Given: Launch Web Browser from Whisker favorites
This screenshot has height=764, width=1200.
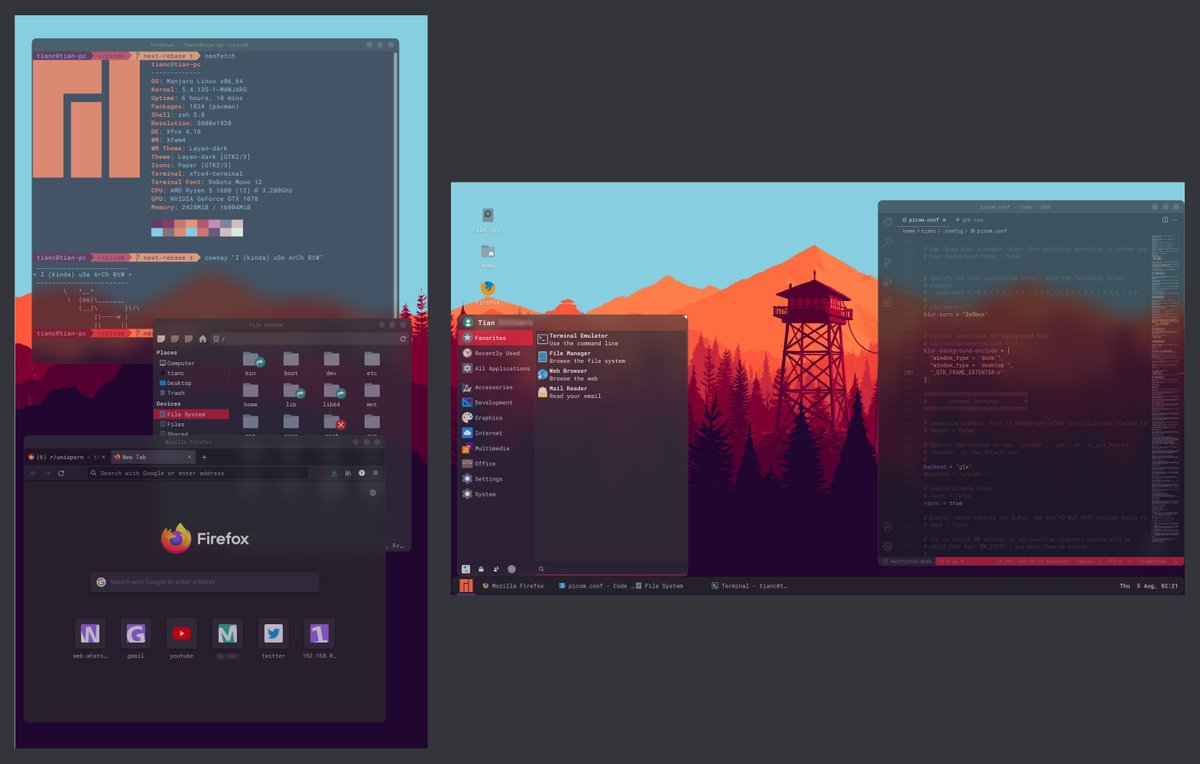Looking at the screenshot, I should tap(610, 375).
